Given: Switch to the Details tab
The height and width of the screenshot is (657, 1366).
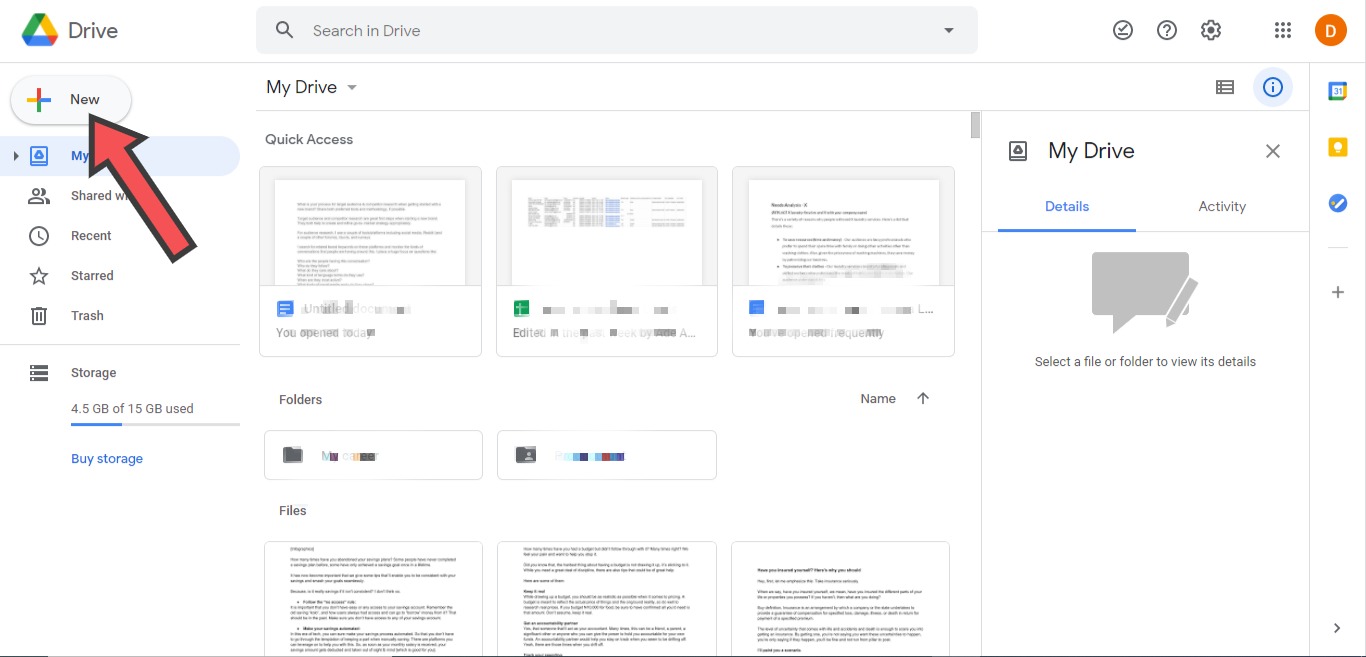Looking at the screenshot, I should [1067, 207].
